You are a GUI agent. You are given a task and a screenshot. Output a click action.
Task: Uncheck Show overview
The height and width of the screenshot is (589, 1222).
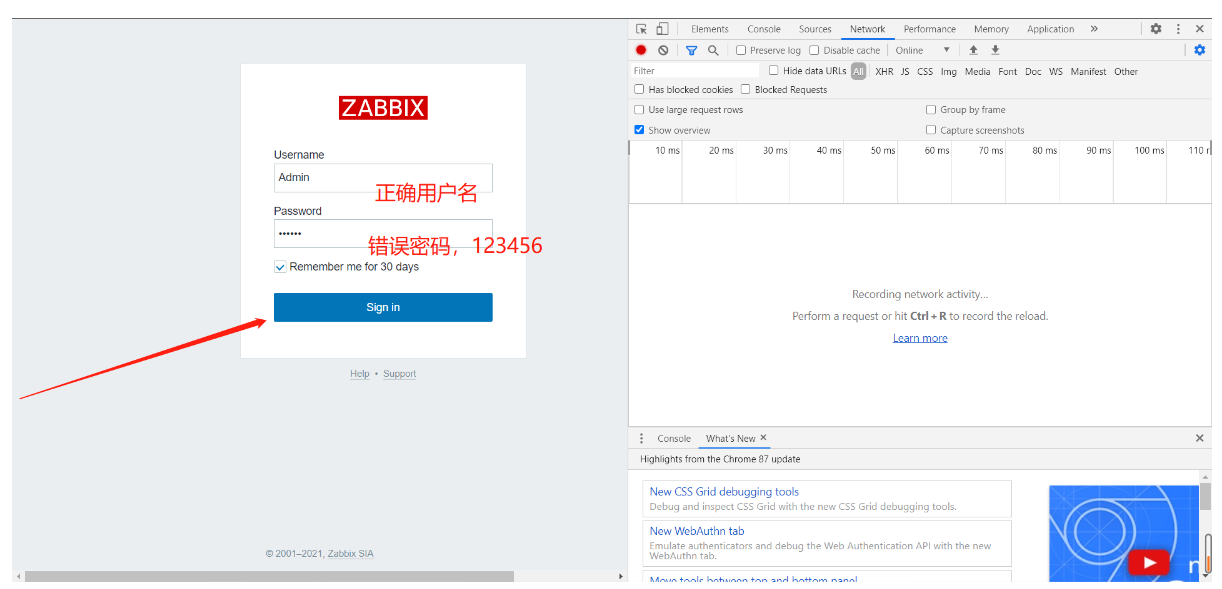coord(639,130)
